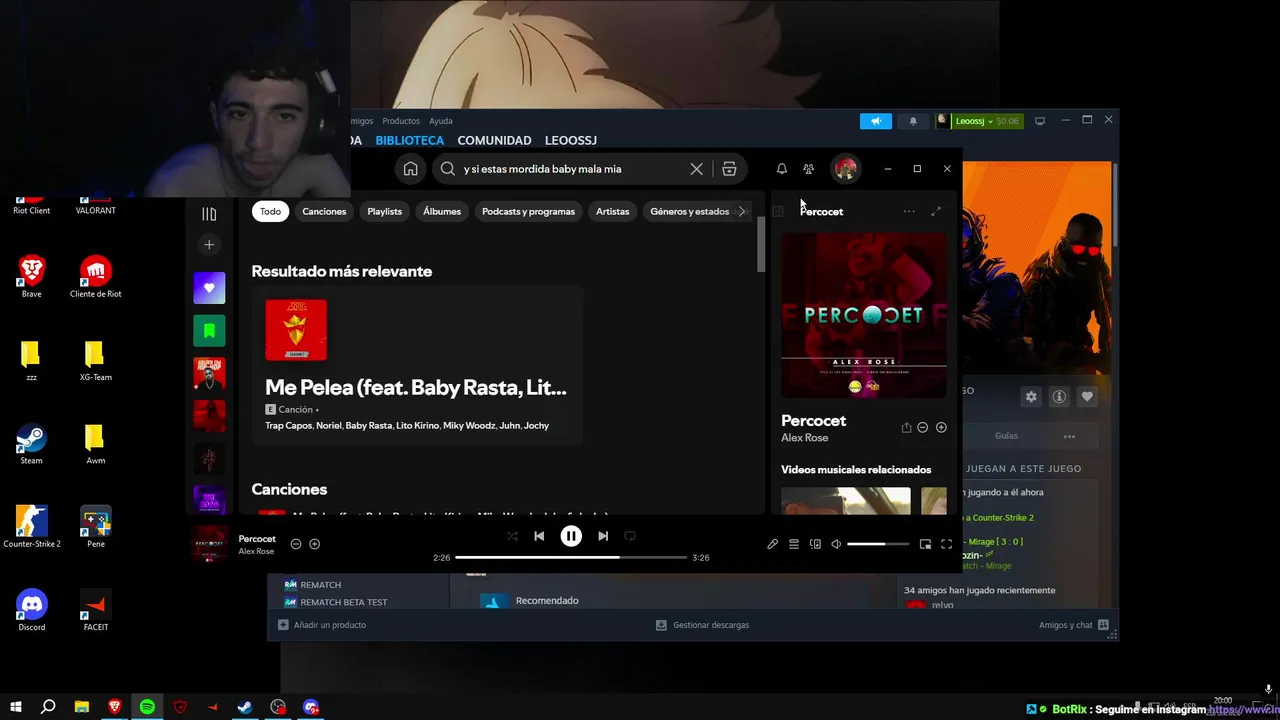The height and width of the screenshot is (720, 1280).
Task: Click the Spotify search input field
Action: click(573, 169)
